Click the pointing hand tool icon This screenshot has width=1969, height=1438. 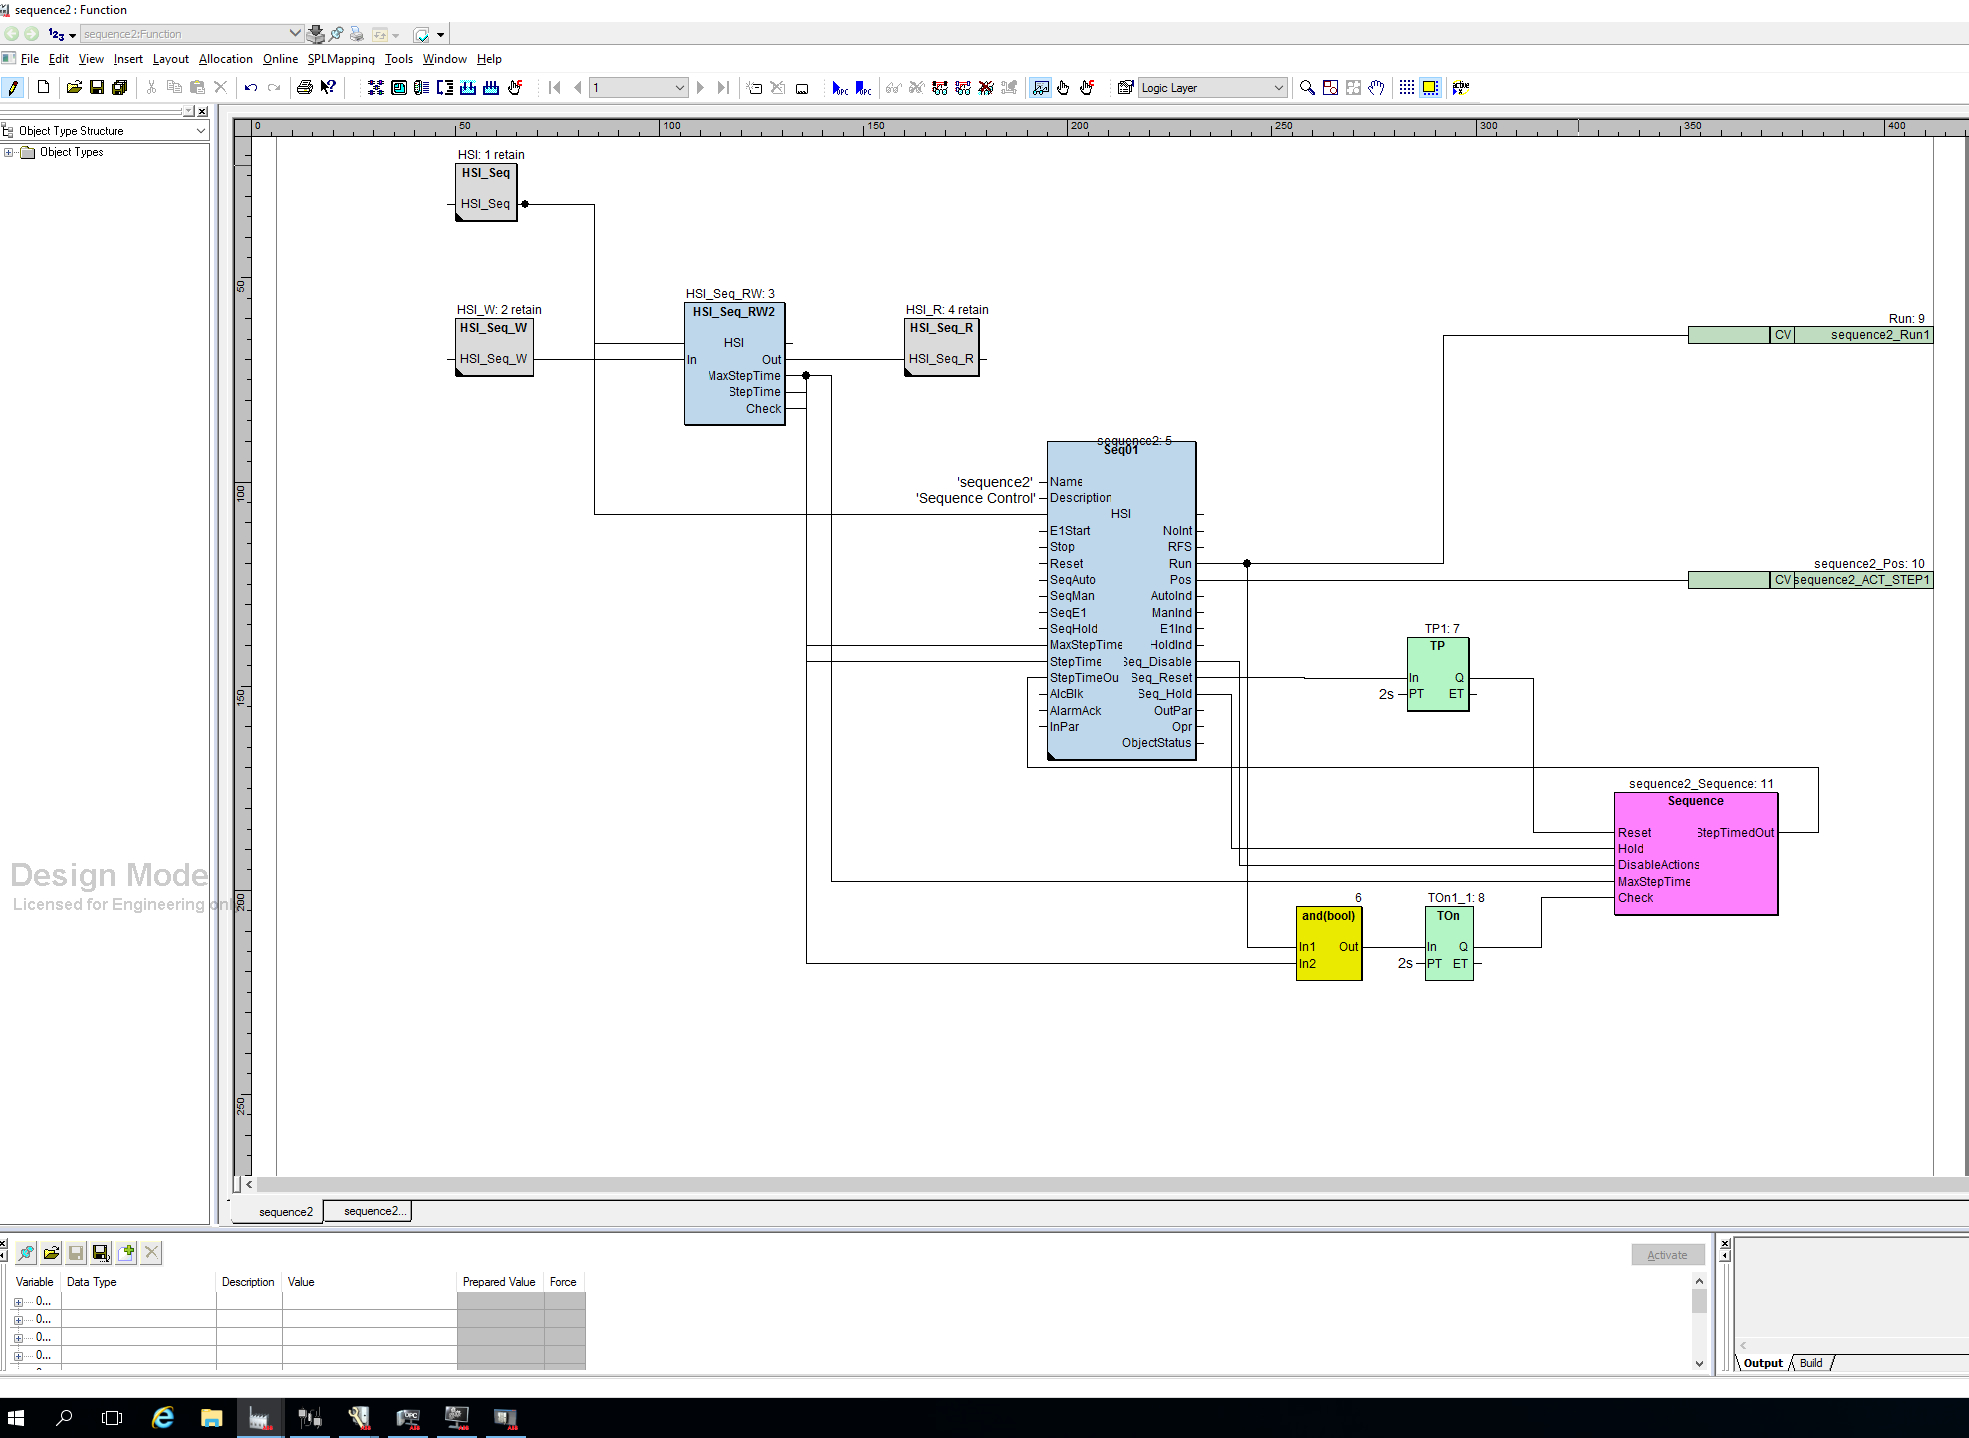point(1063,88)
